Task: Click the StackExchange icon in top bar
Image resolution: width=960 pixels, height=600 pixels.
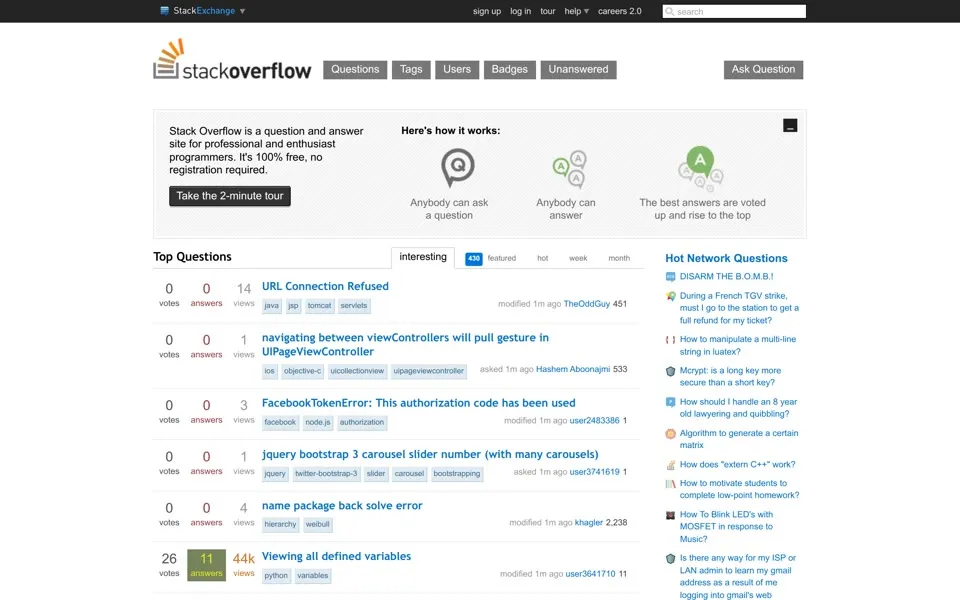Action: click(x=164, y=10)
